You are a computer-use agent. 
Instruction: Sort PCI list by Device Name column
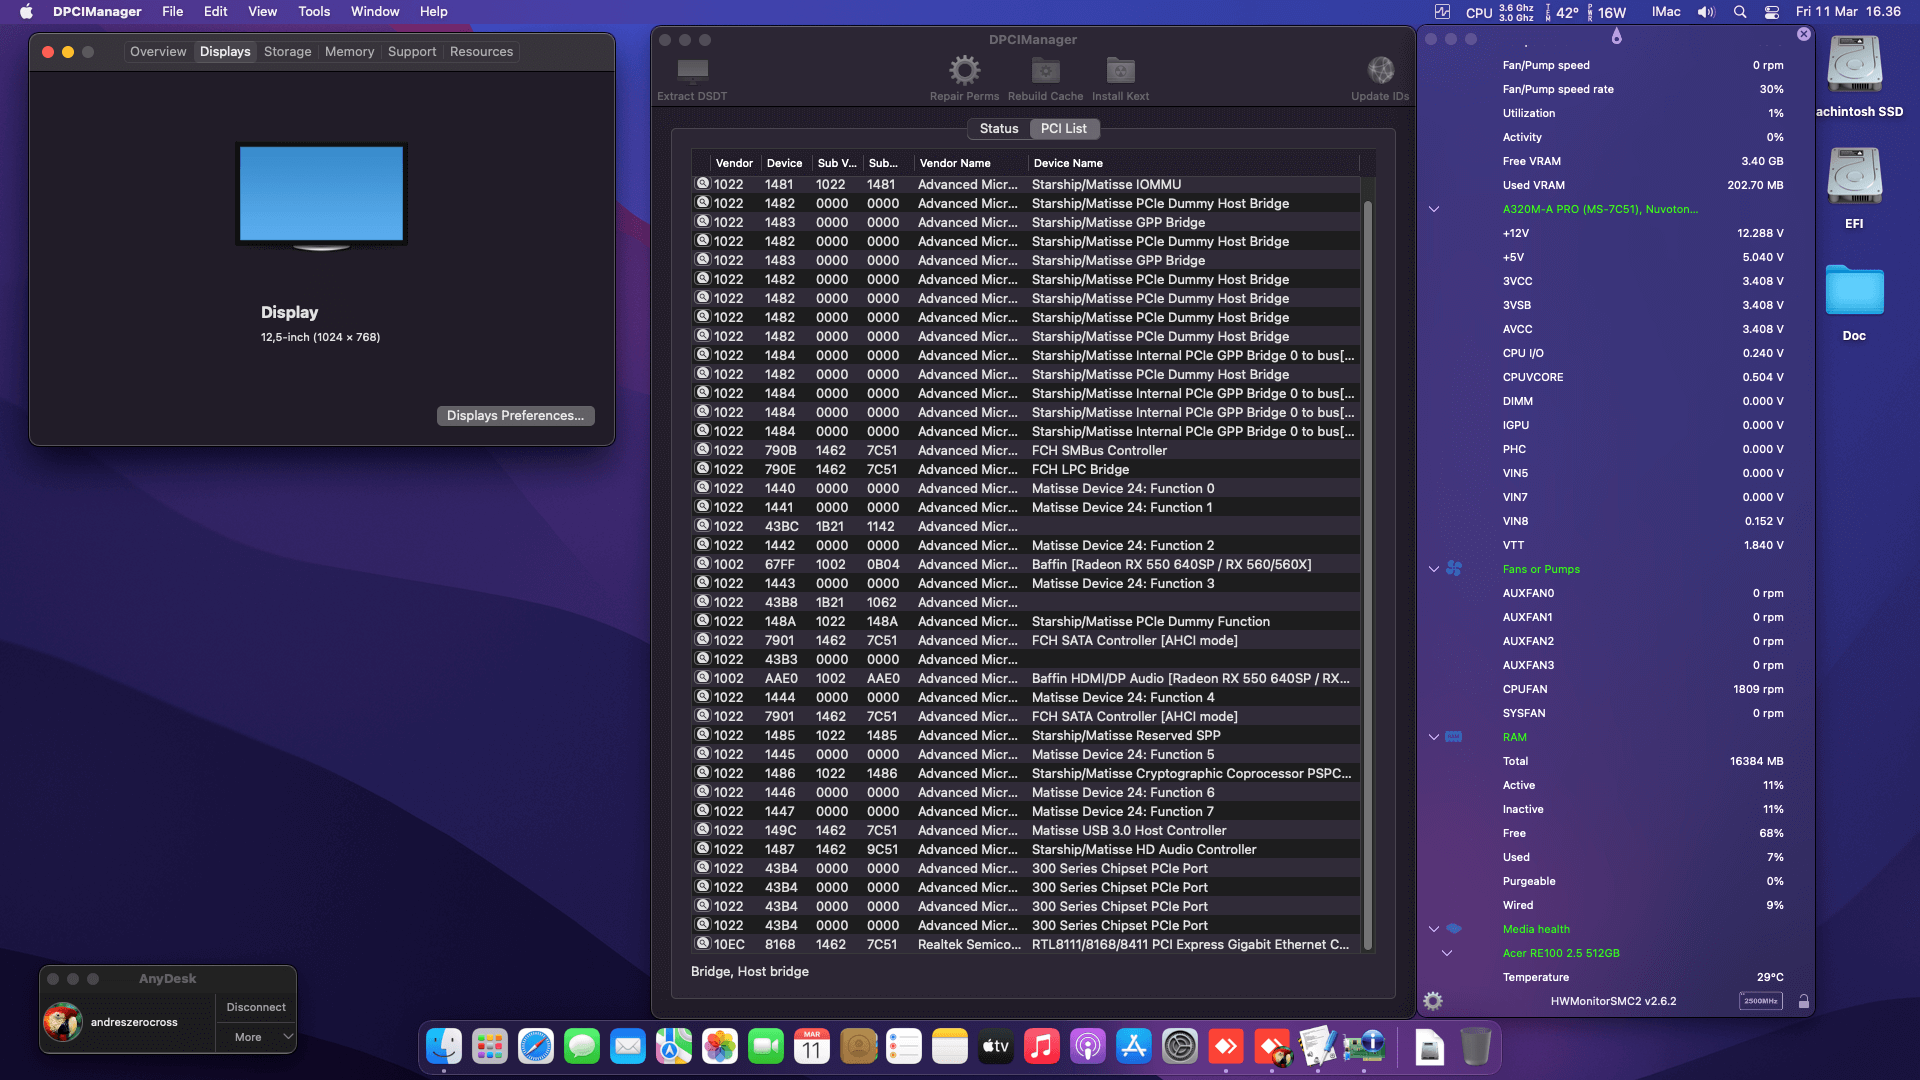pos(1193,163)
